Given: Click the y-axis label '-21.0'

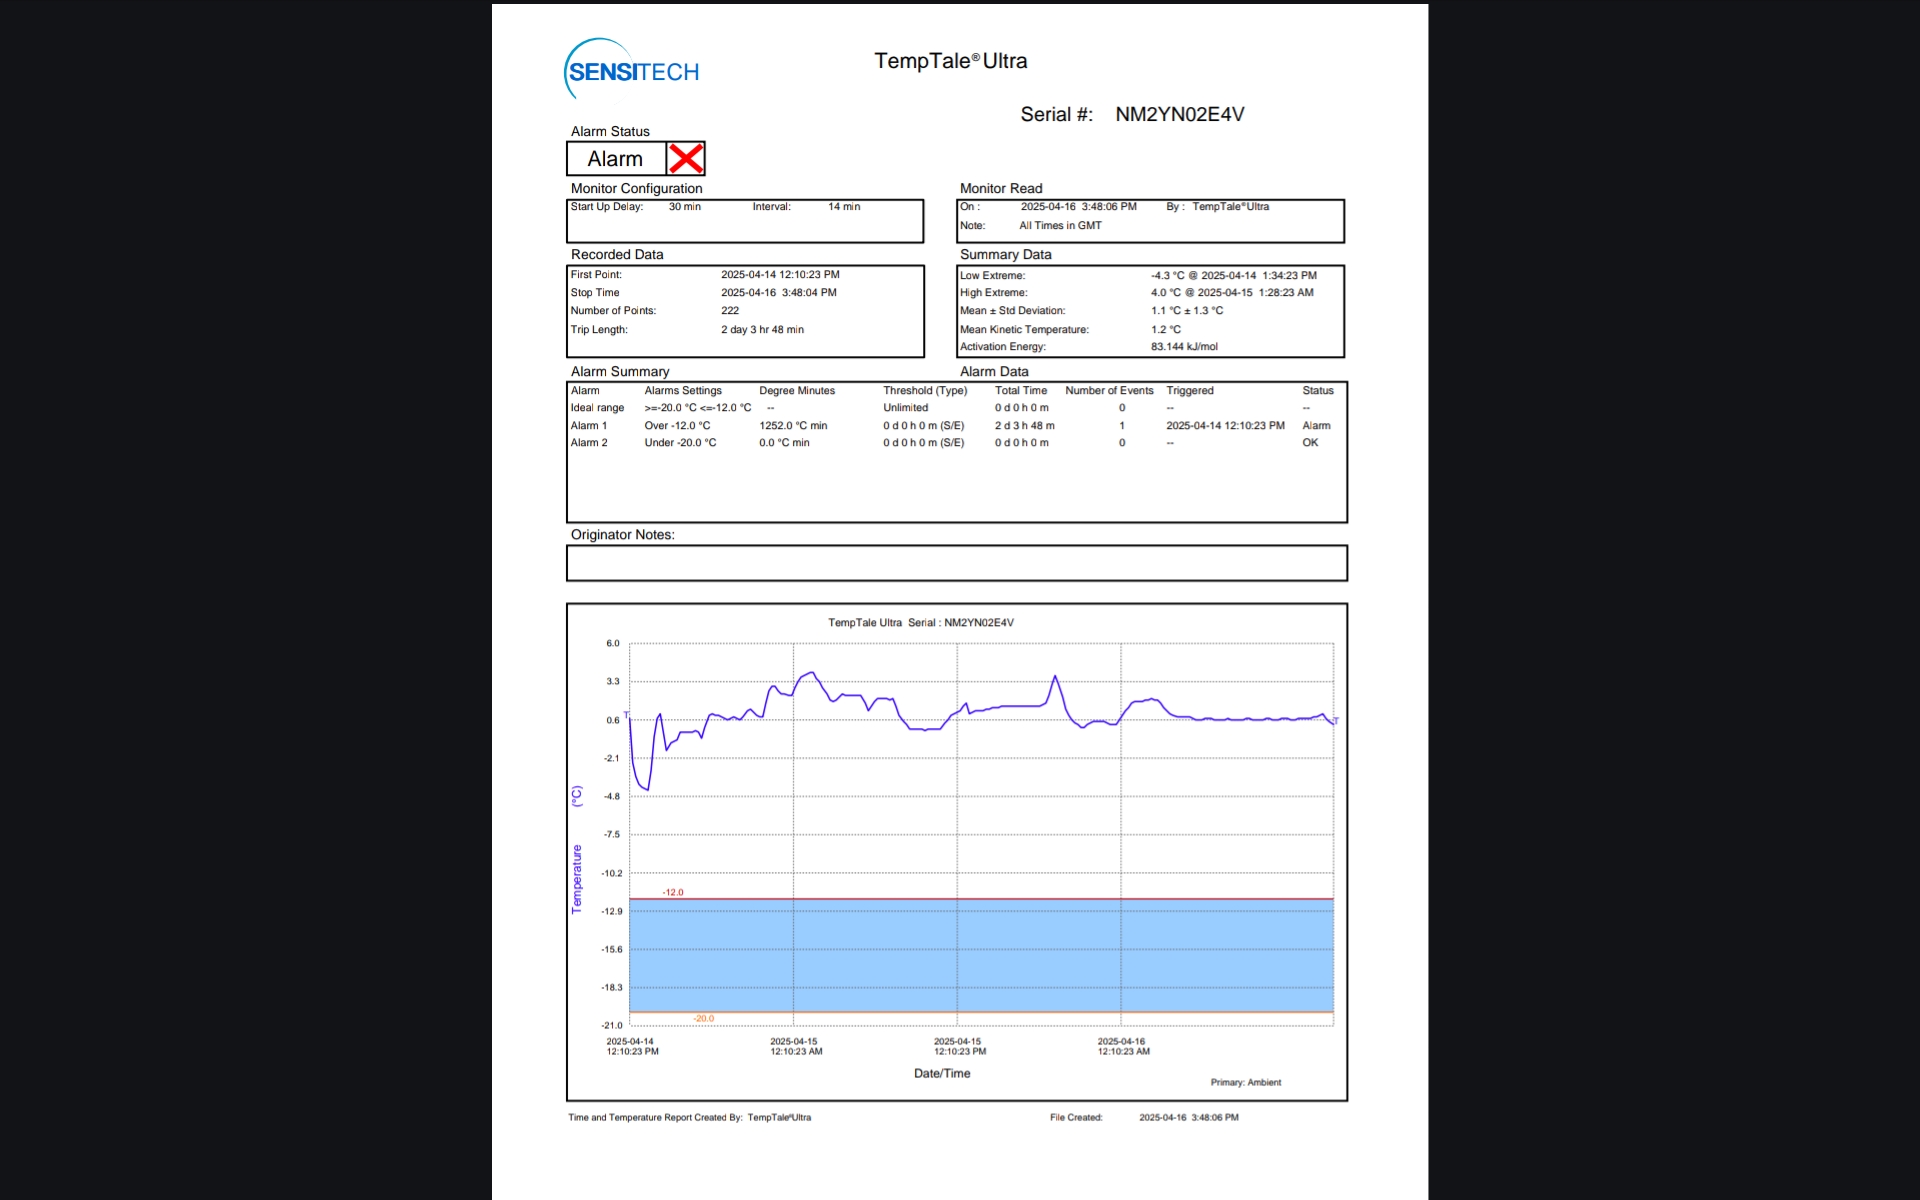Looking at the screenshot, I should [x=612, y=1026].
